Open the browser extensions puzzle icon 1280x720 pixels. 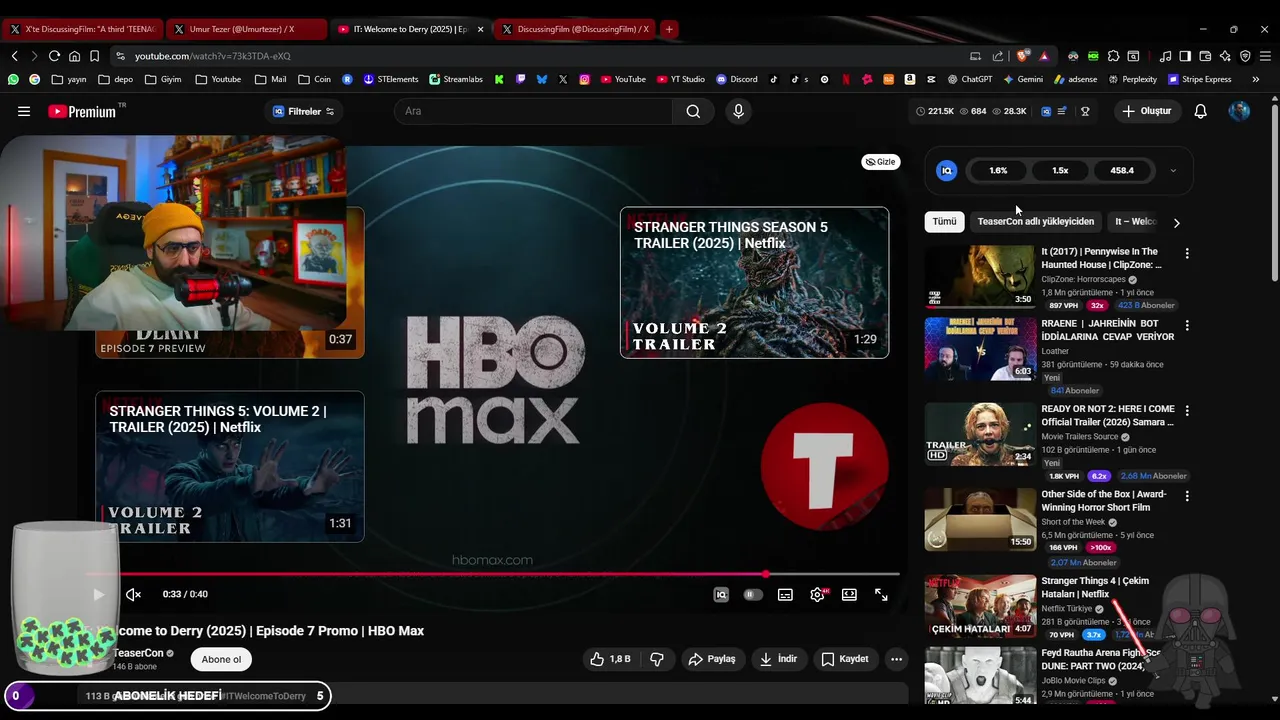(x=1113, y=56)
